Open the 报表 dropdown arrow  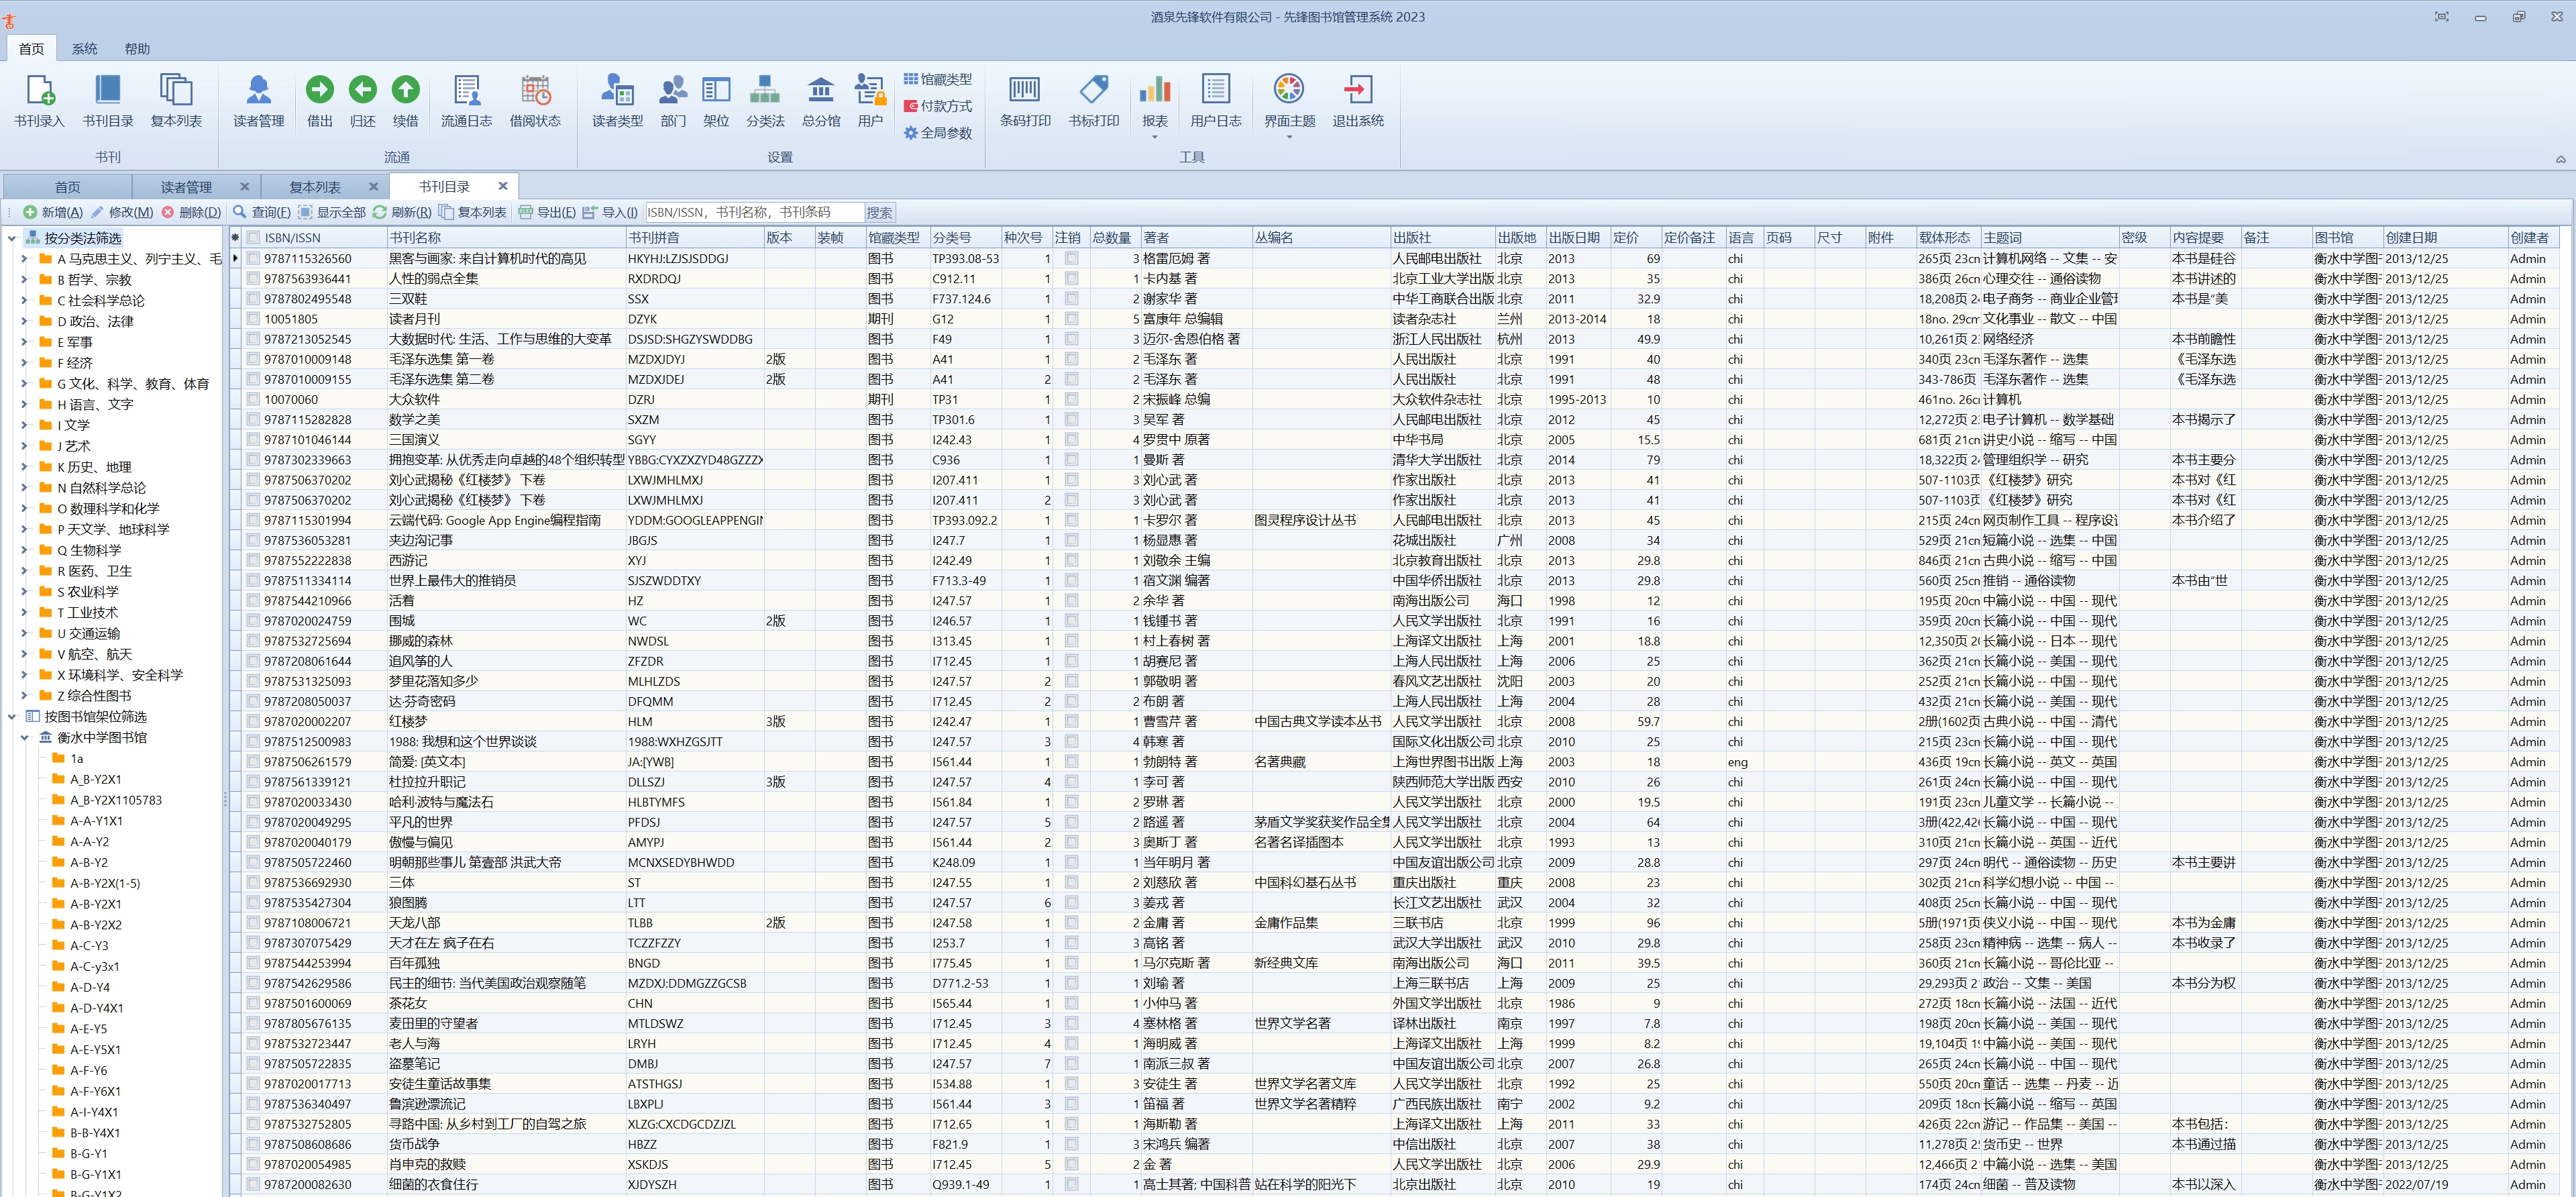(x=1154, y=137)
